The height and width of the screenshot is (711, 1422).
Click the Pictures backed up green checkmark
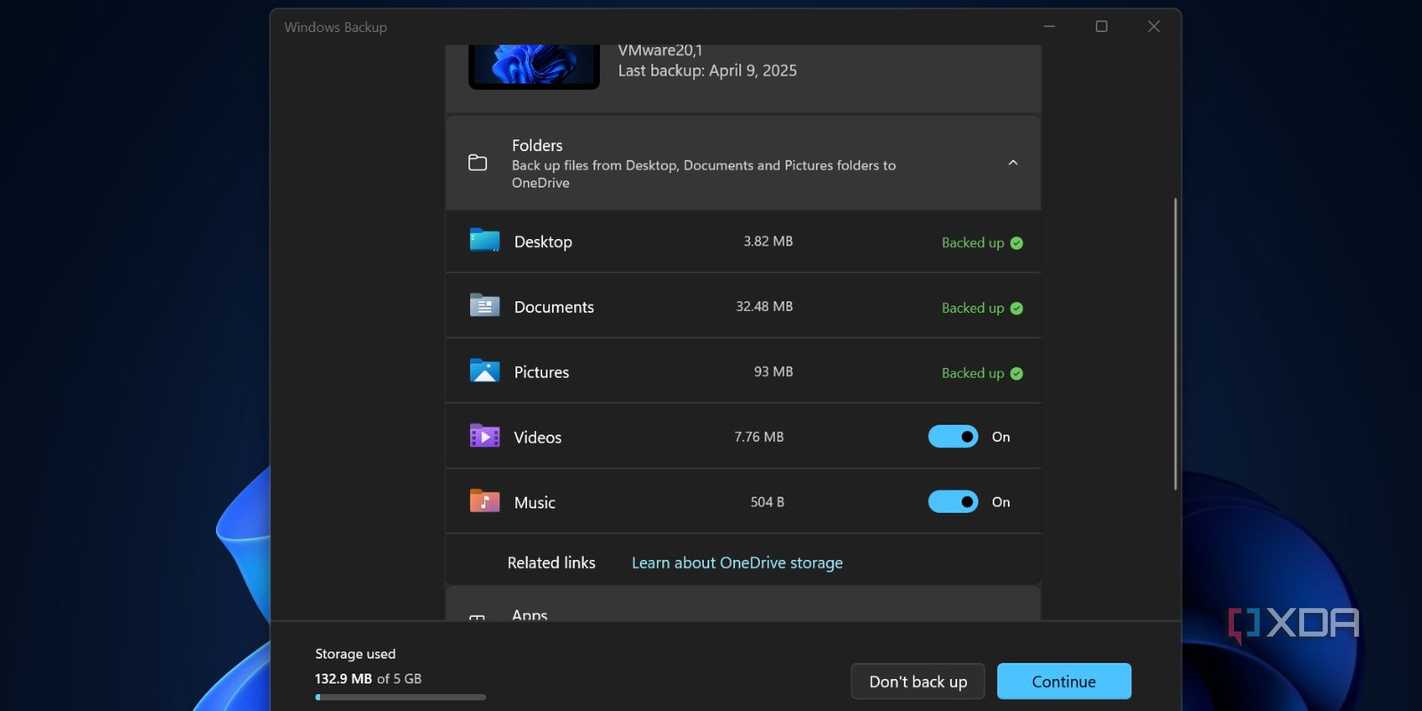pos(1016,373)
